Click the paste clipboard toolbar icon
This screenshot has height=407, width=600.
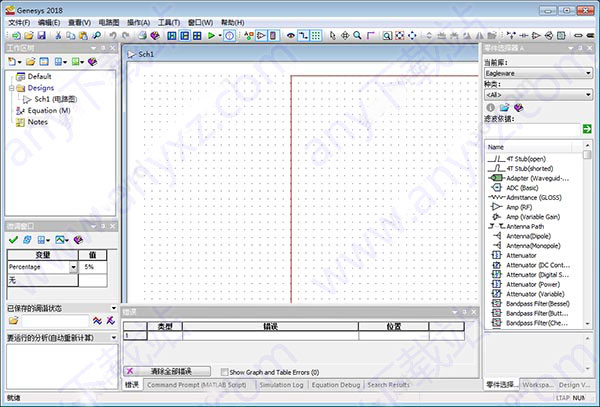tap(83, 36)
